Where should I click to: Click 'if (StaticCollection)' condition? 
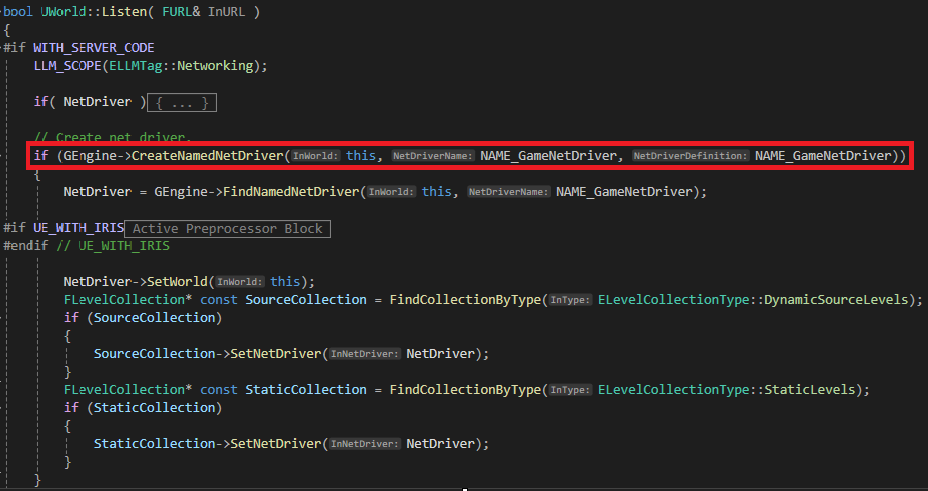click(x=143, y=408)
